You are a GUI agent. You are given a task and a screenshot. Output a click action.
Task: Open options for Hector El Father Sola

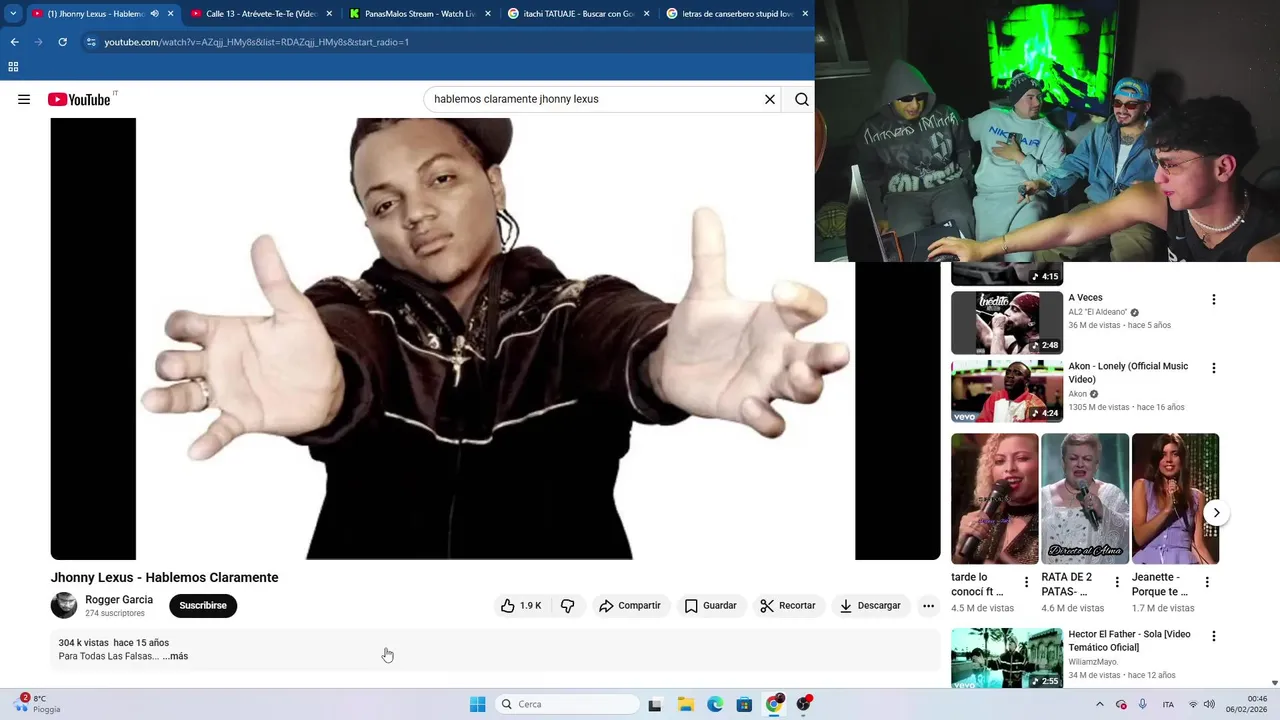point(1214,636)
